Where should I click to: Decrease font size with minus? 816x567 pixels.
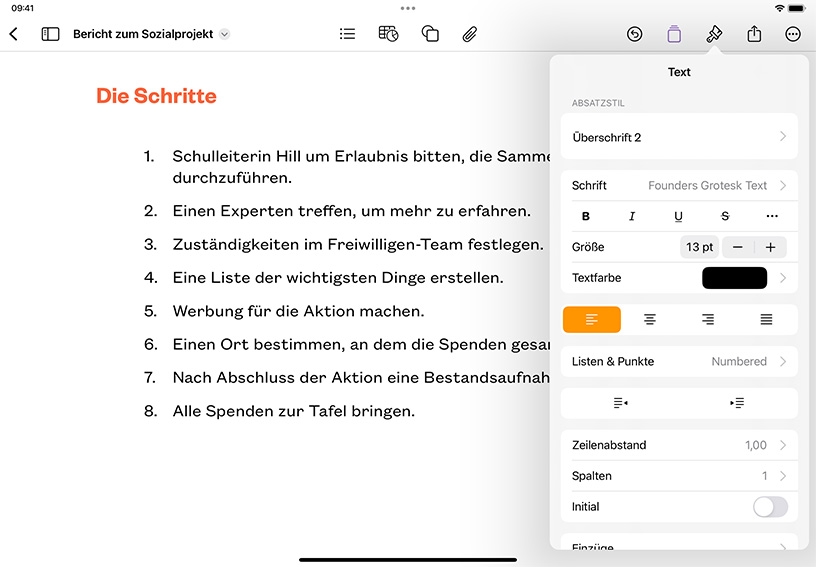click(x=737, y=247)
